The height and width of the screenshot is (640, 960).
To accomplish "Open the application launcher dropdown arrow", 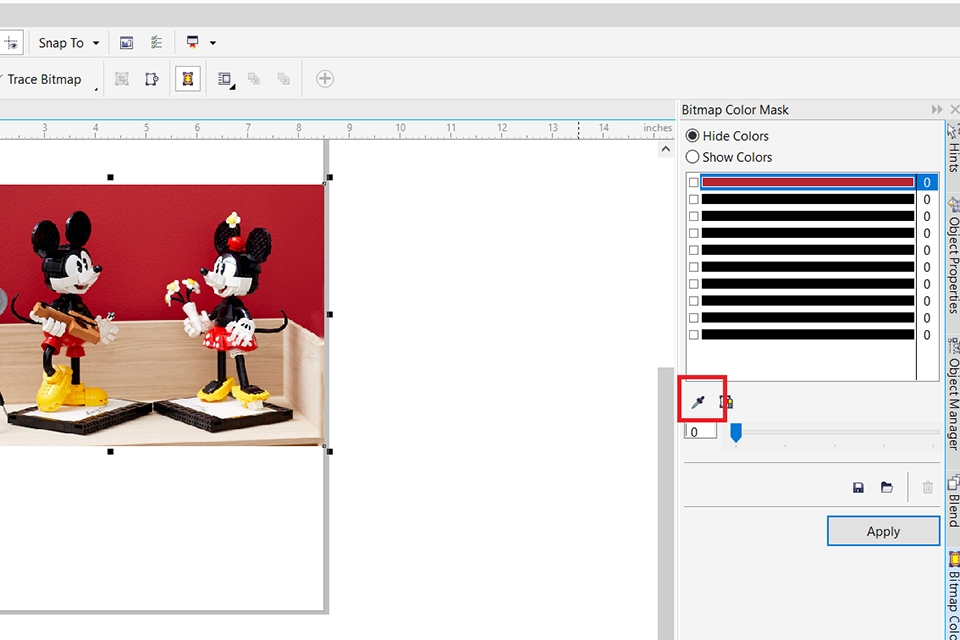I will point(213,43).
